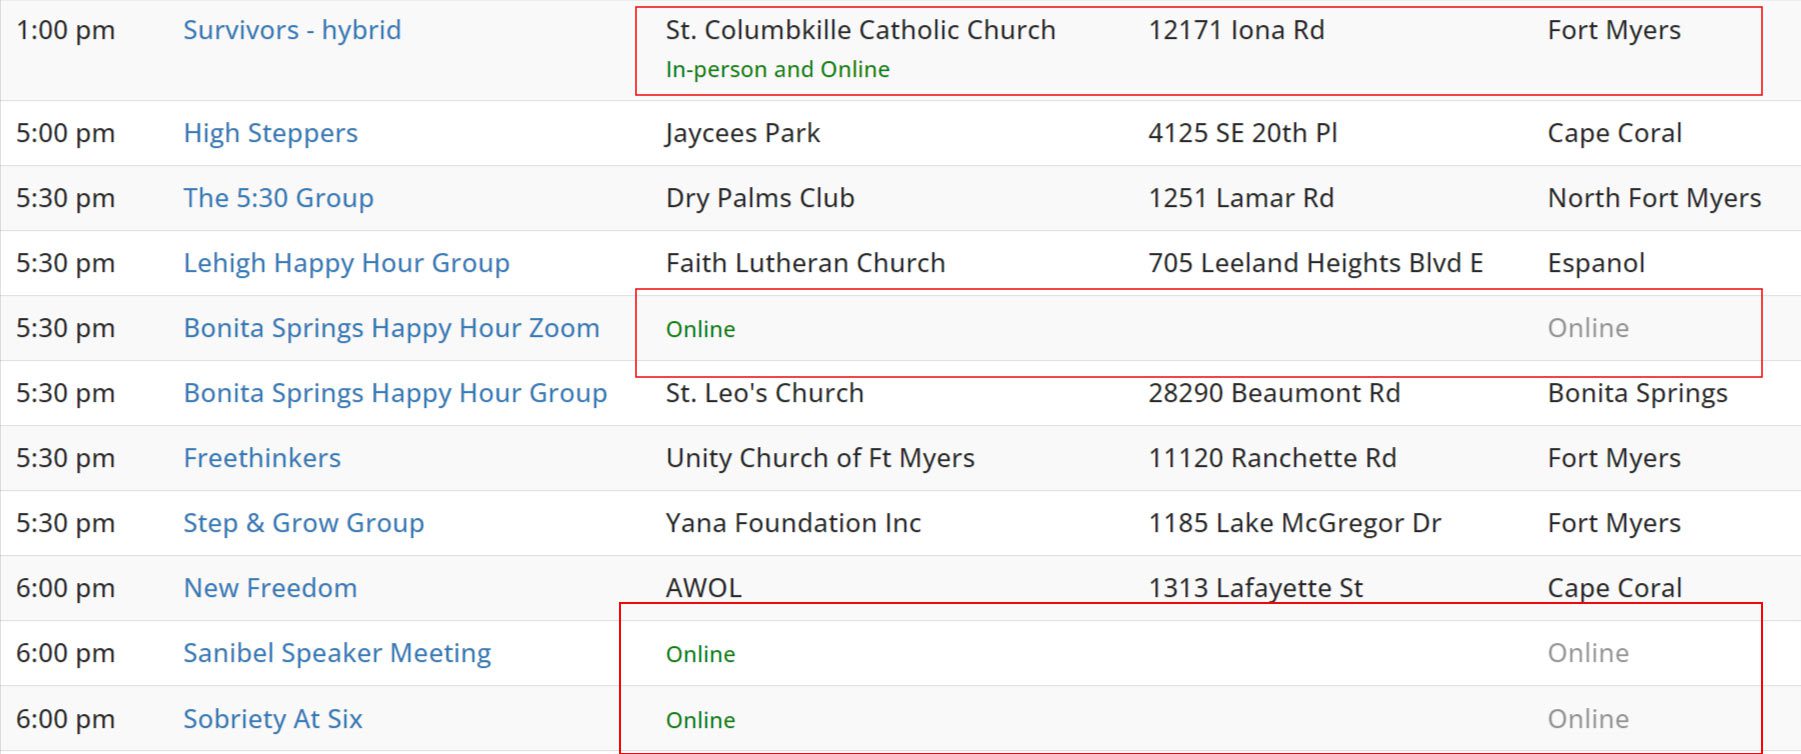Click the Dry Palms Club location
The image size is (1801, 754).
pyautogui.click(x=760, y=198)
